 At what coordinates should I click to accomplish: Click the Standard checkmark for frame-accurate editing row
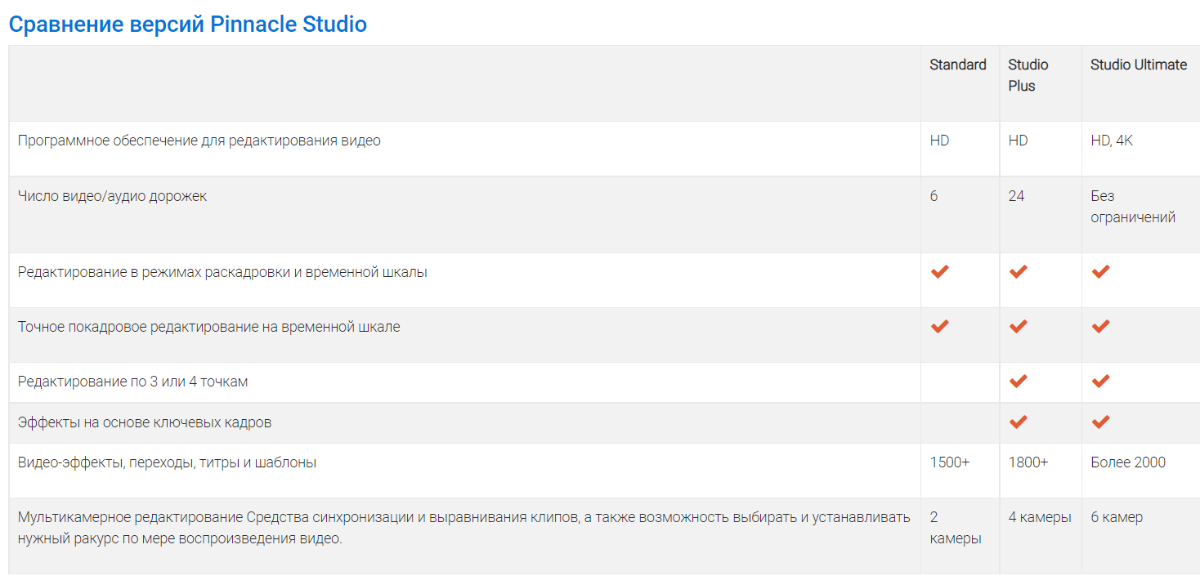click(939, 326)
